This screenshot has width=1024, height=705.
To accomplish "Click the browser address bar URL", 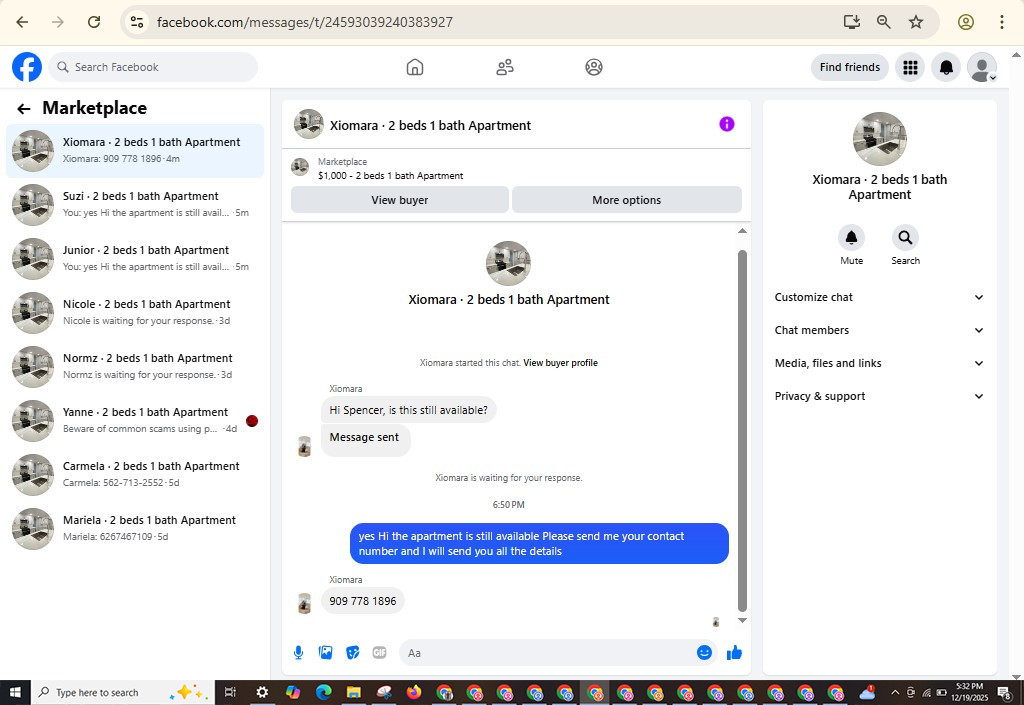I will pos(305,22).
